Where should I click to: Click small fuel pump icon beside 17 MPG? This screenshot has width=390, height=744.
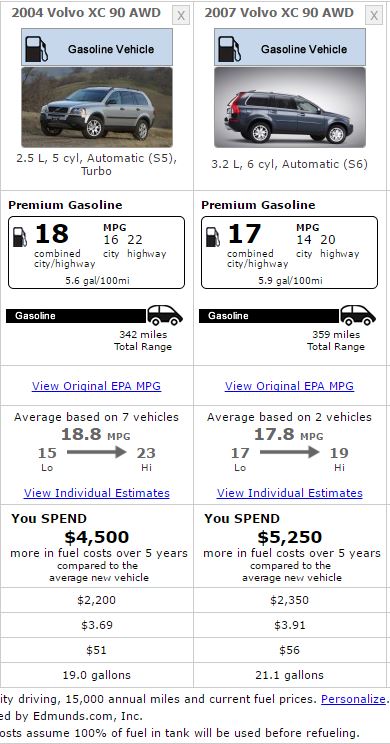coord(213,237)
